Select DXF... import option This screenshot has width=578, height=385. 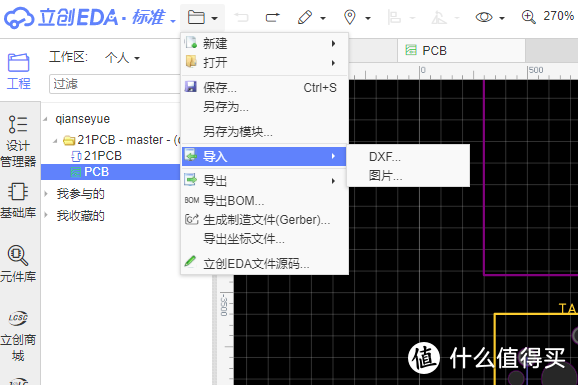click(x=408, y=157)
